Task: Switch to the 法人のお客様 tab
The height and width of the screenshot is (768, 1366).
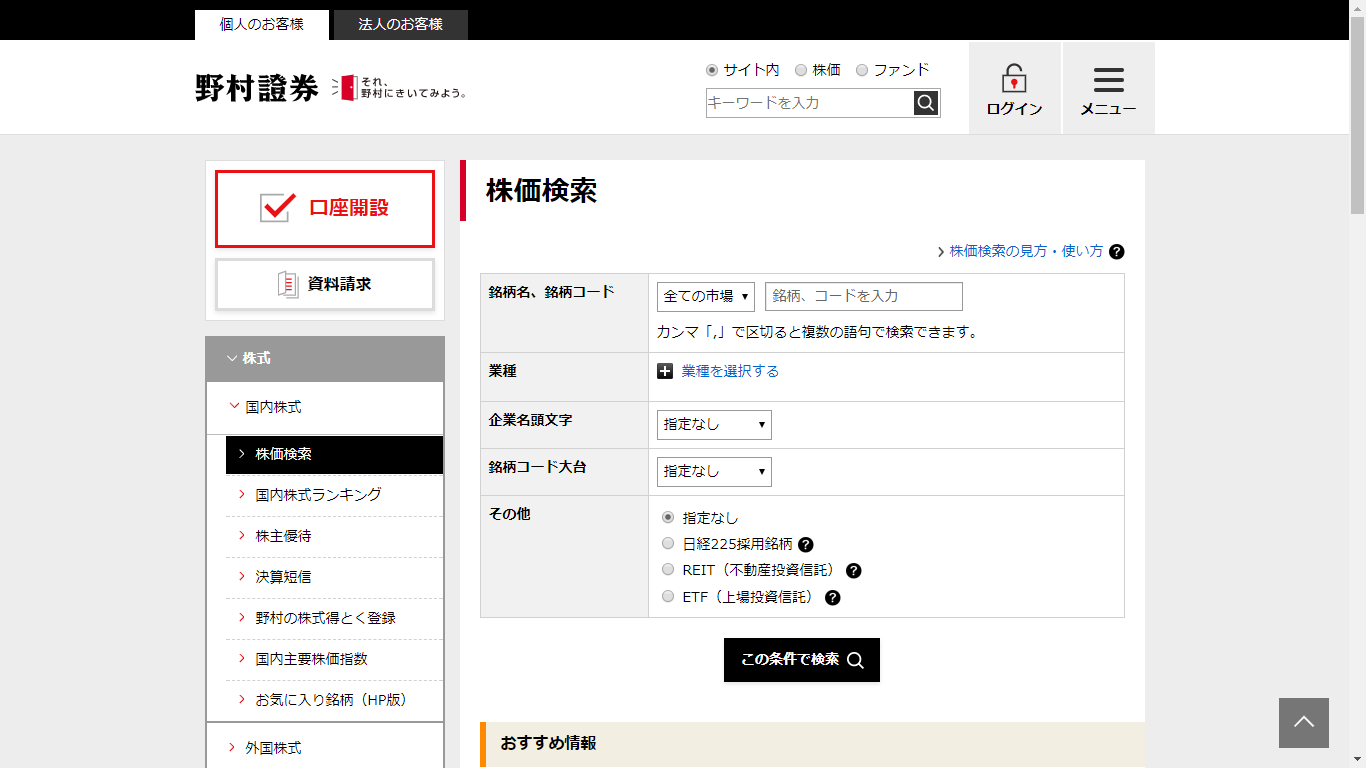Action: point(400,24)
